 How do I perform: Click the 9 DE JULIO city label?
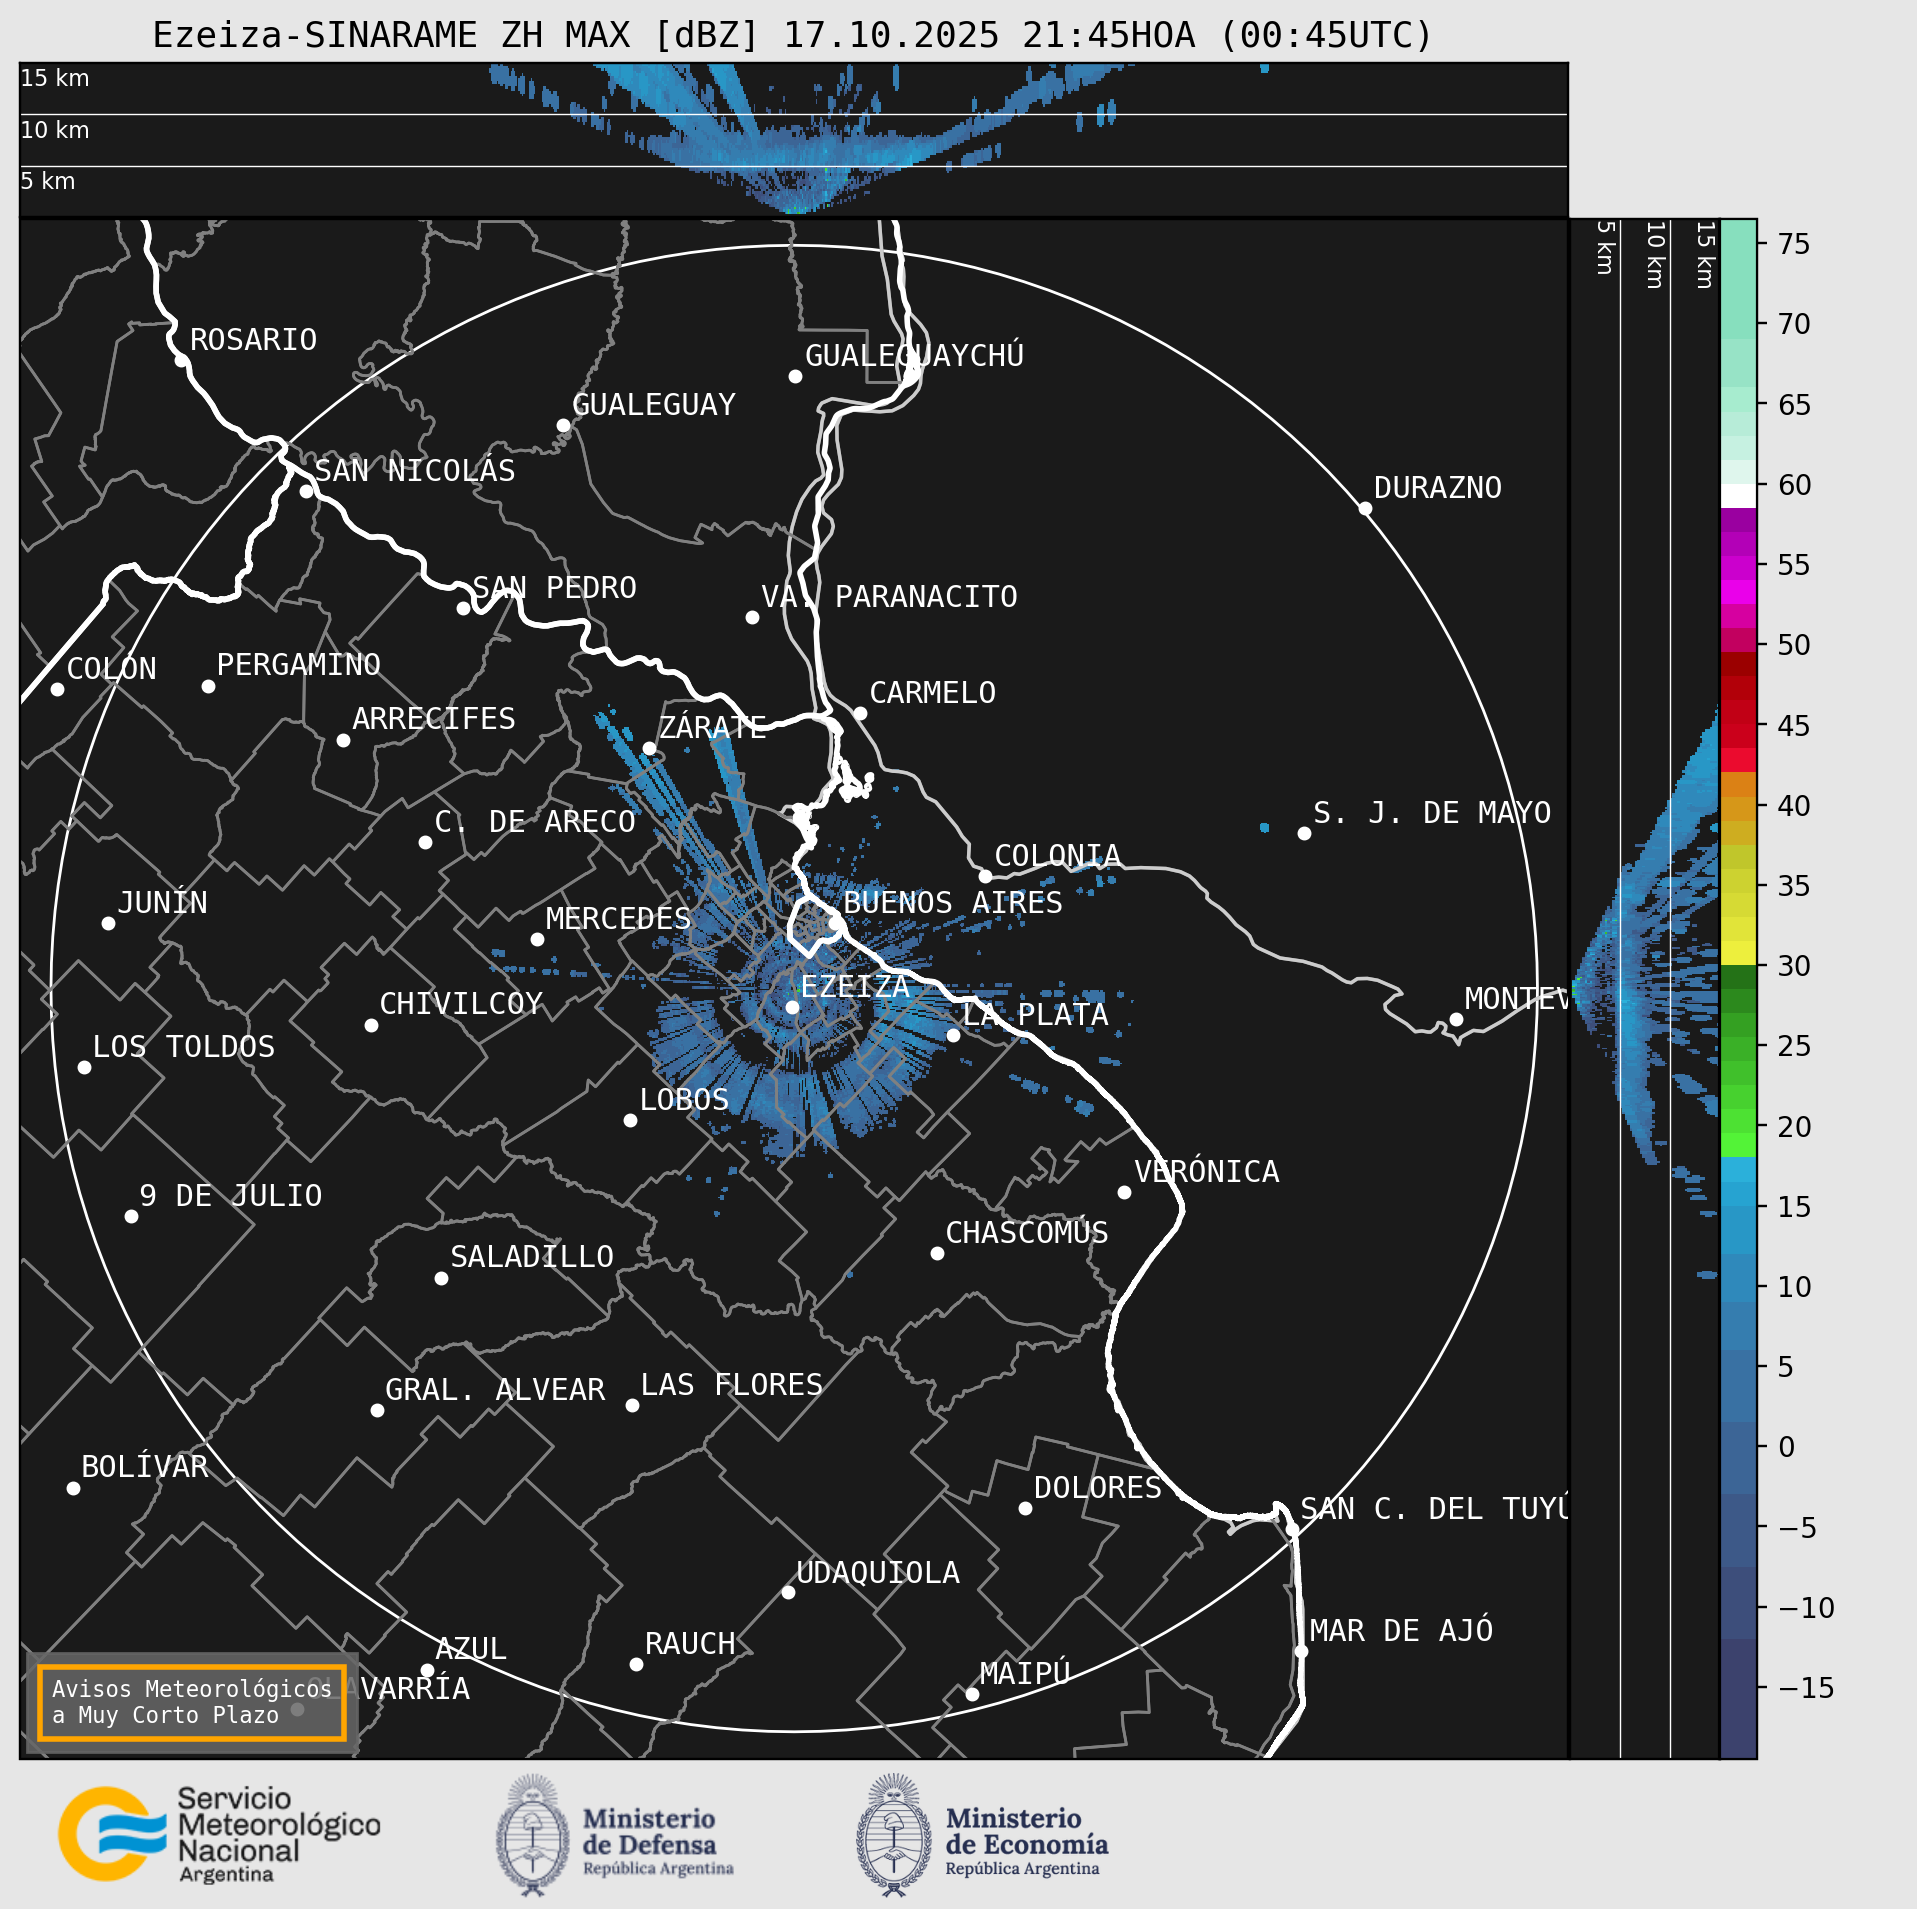[x=231, y=1196]
